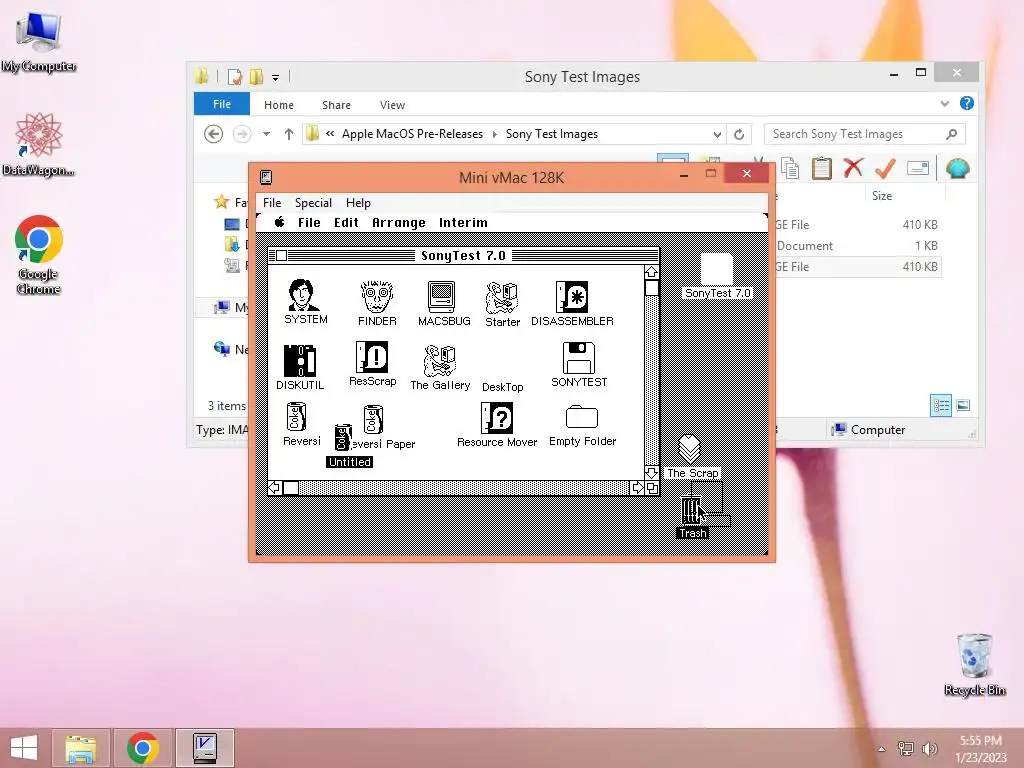
Task: Show hidden system tray icons
Action: click(882, 749)
